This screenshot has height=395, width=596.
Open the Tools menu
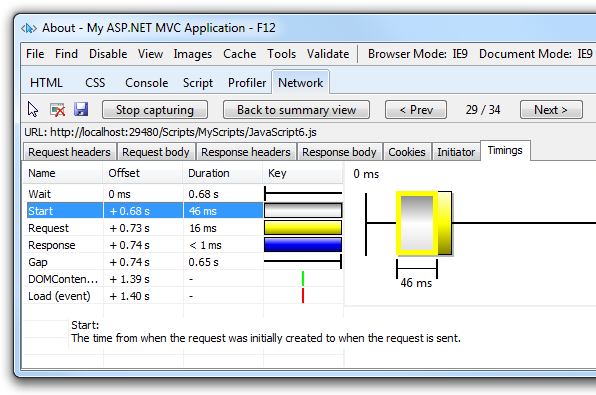pos(281,54)
